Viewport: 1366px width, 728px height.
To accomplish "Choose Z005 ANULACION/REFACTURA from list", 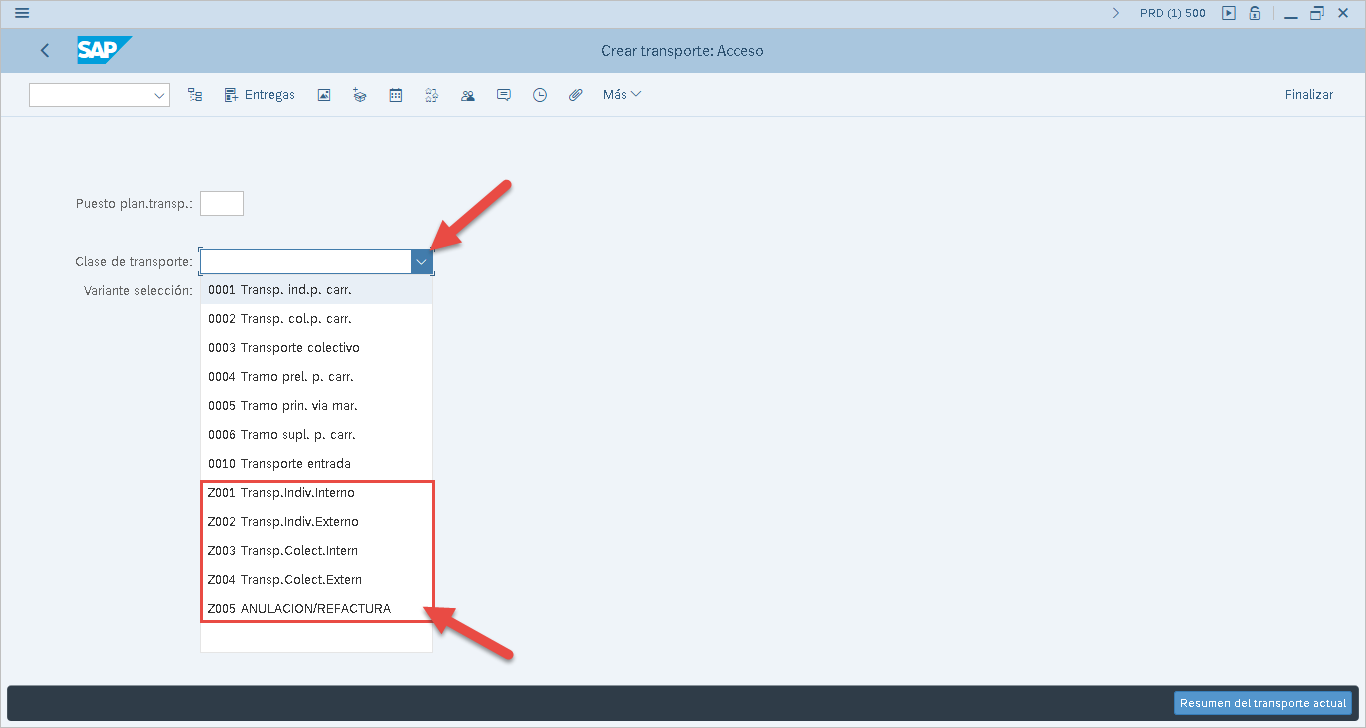I will click(299, 609).
